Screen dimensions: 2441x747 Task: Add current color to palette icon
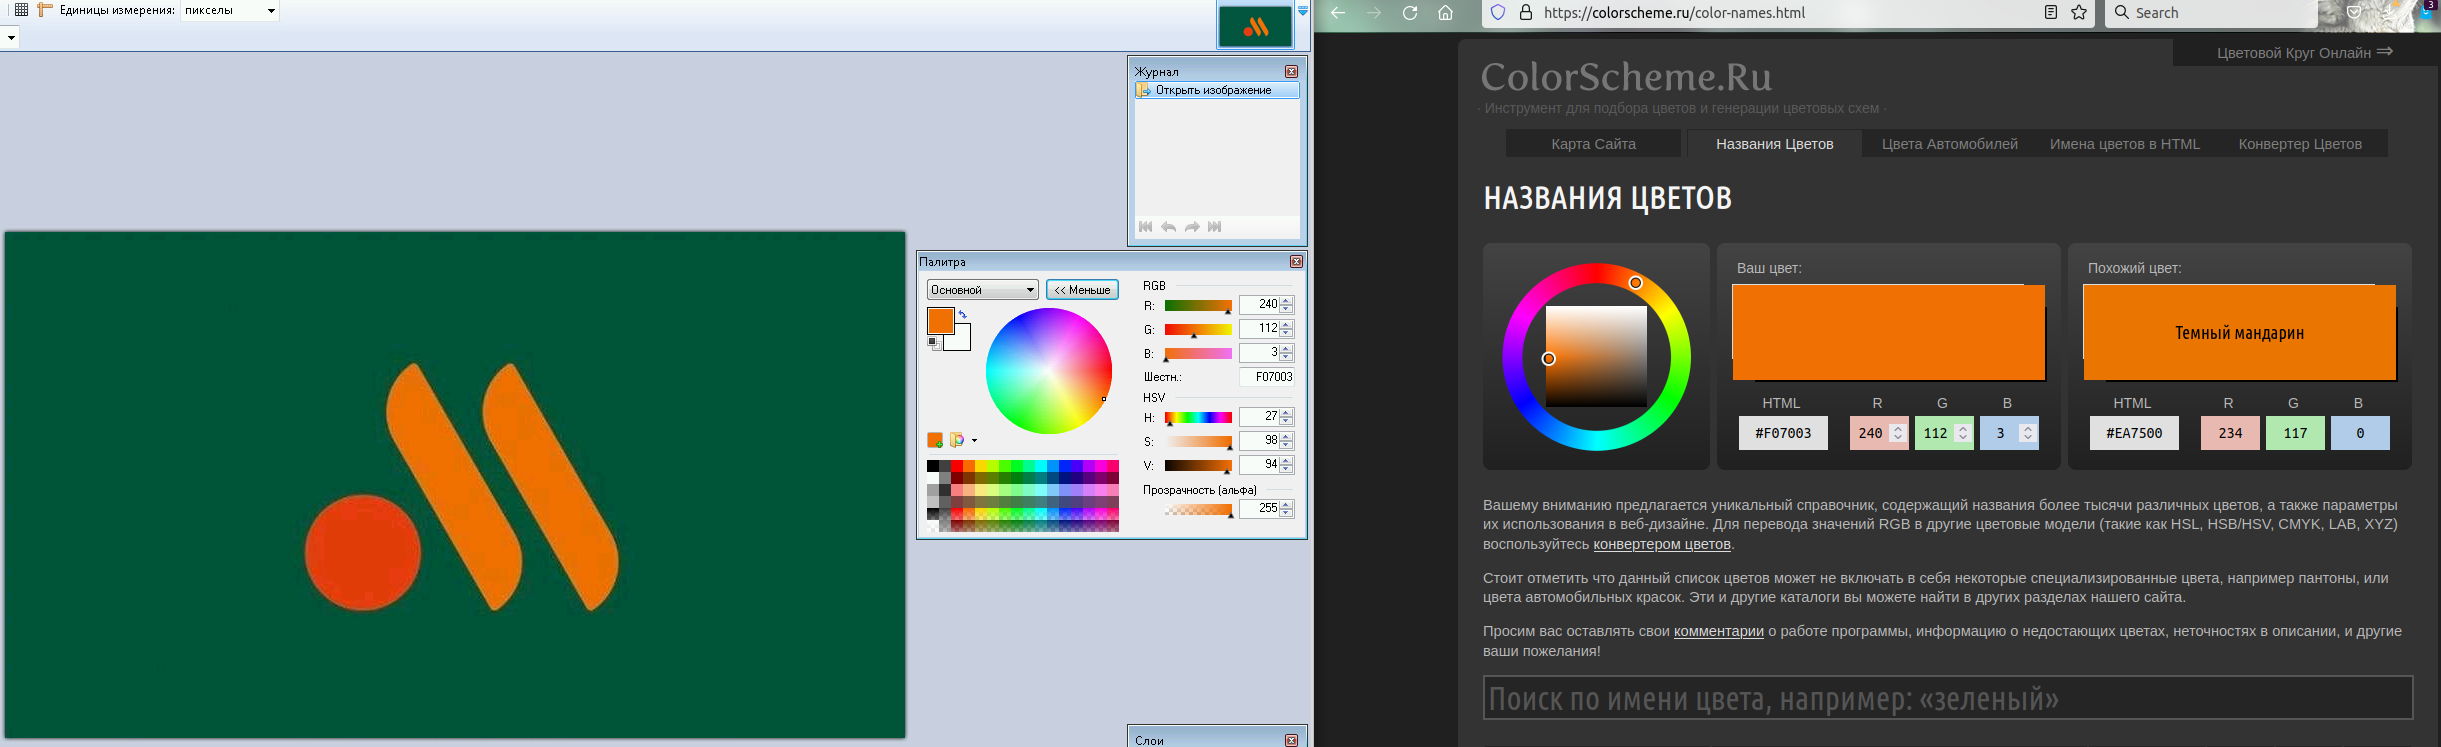coord(935,440)
